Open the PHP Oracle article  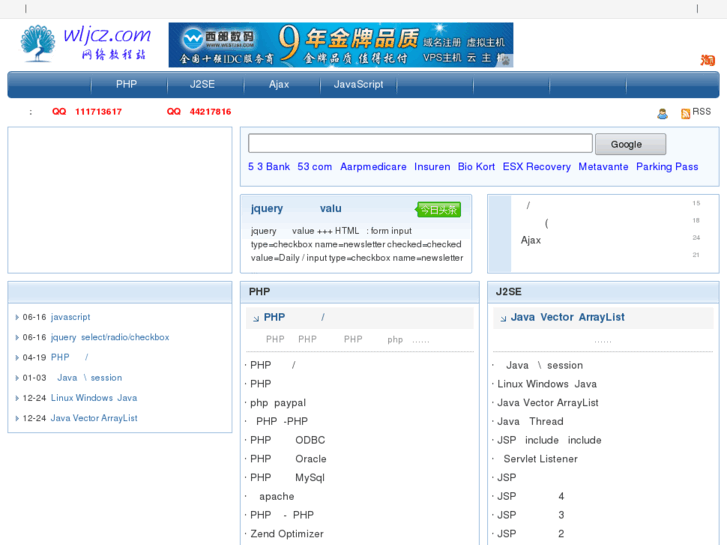point(288,459)
